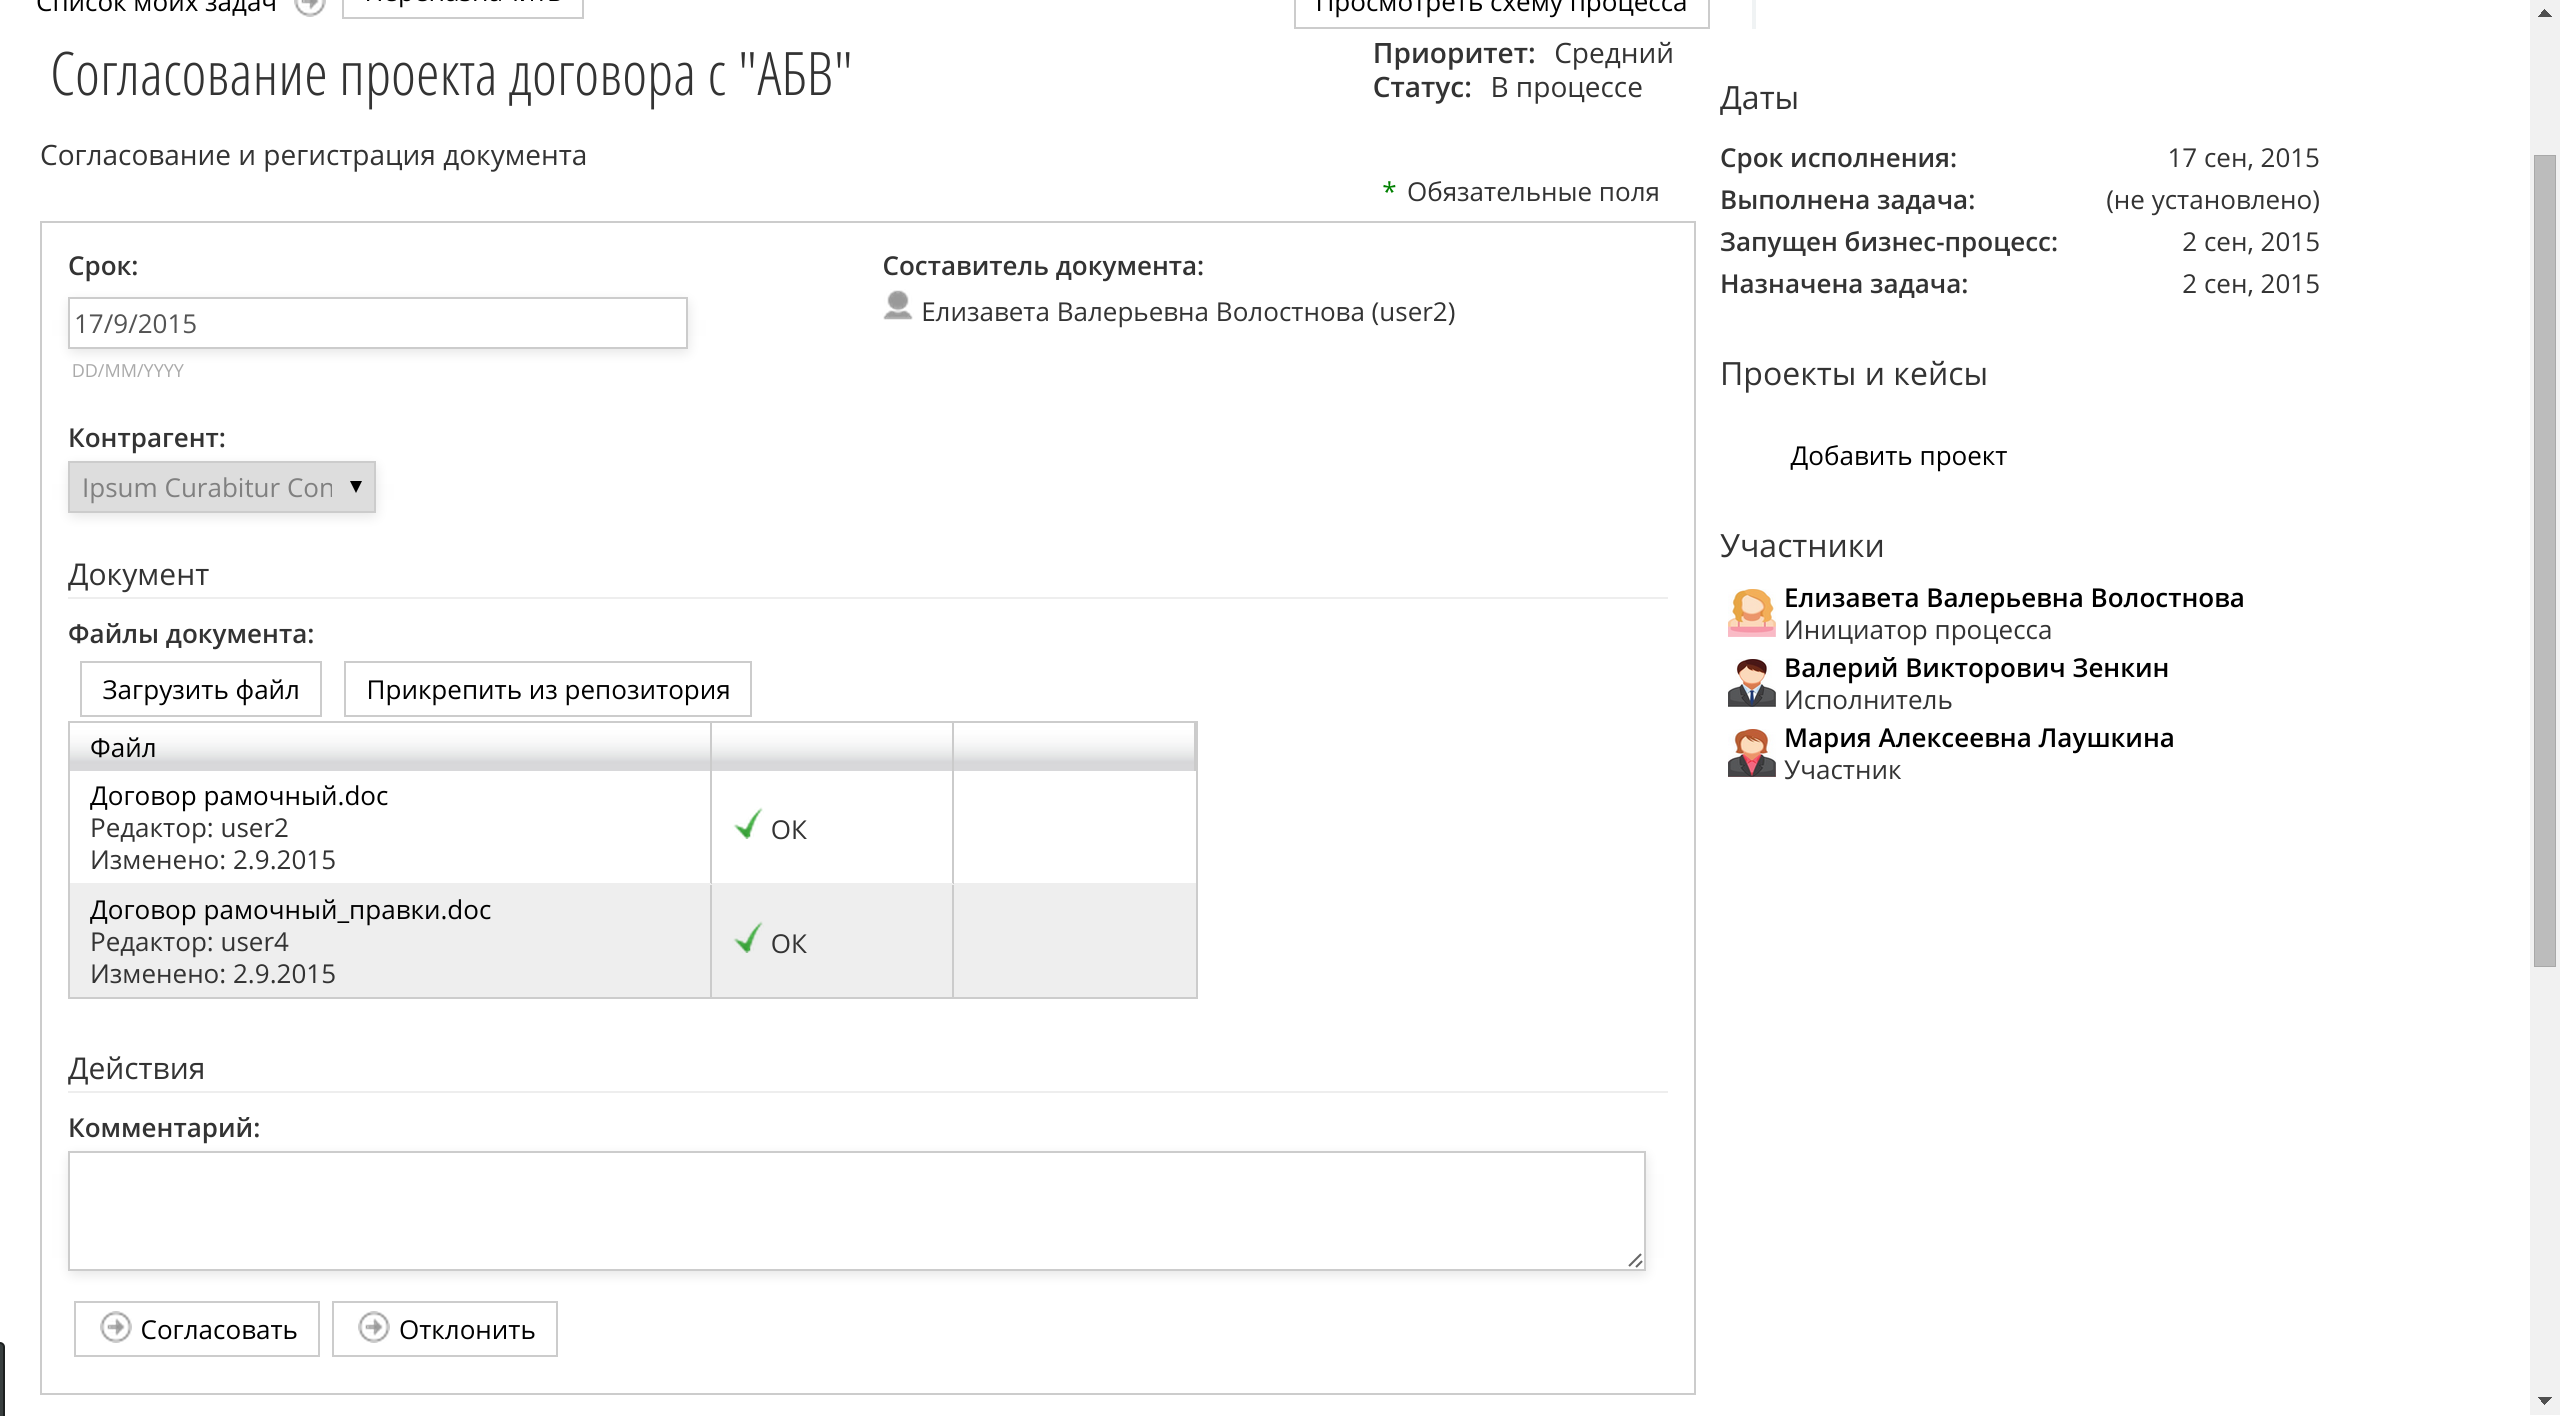Viewport: 2560px width, 1416px height.
Task: Click the Добавить проект link
Action: pyautogui.click(x=1897, y=456)
